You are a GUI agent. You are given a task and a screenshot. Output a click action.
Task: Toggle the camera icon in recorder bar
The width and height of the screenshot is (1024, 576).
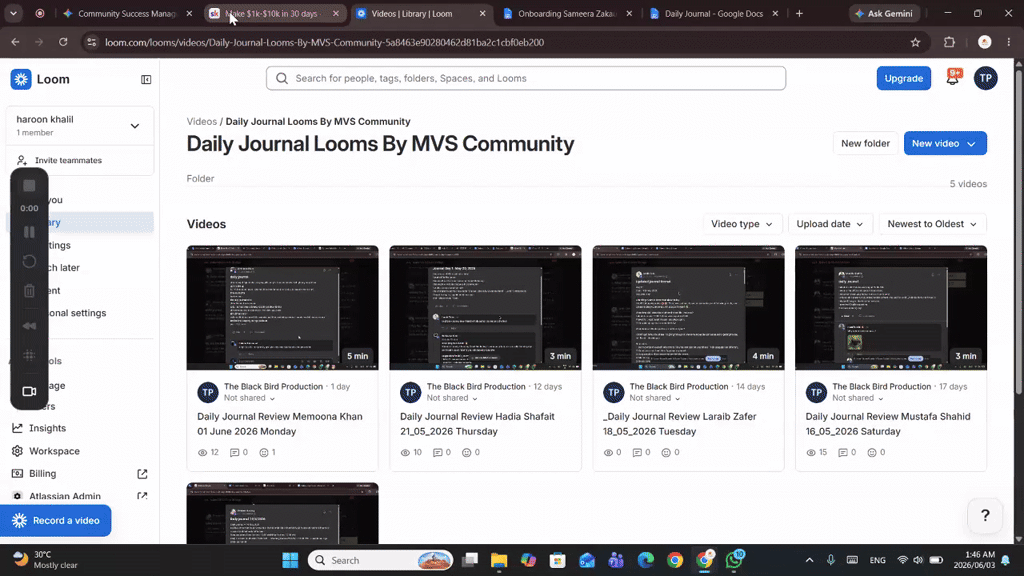click(29, 391)
